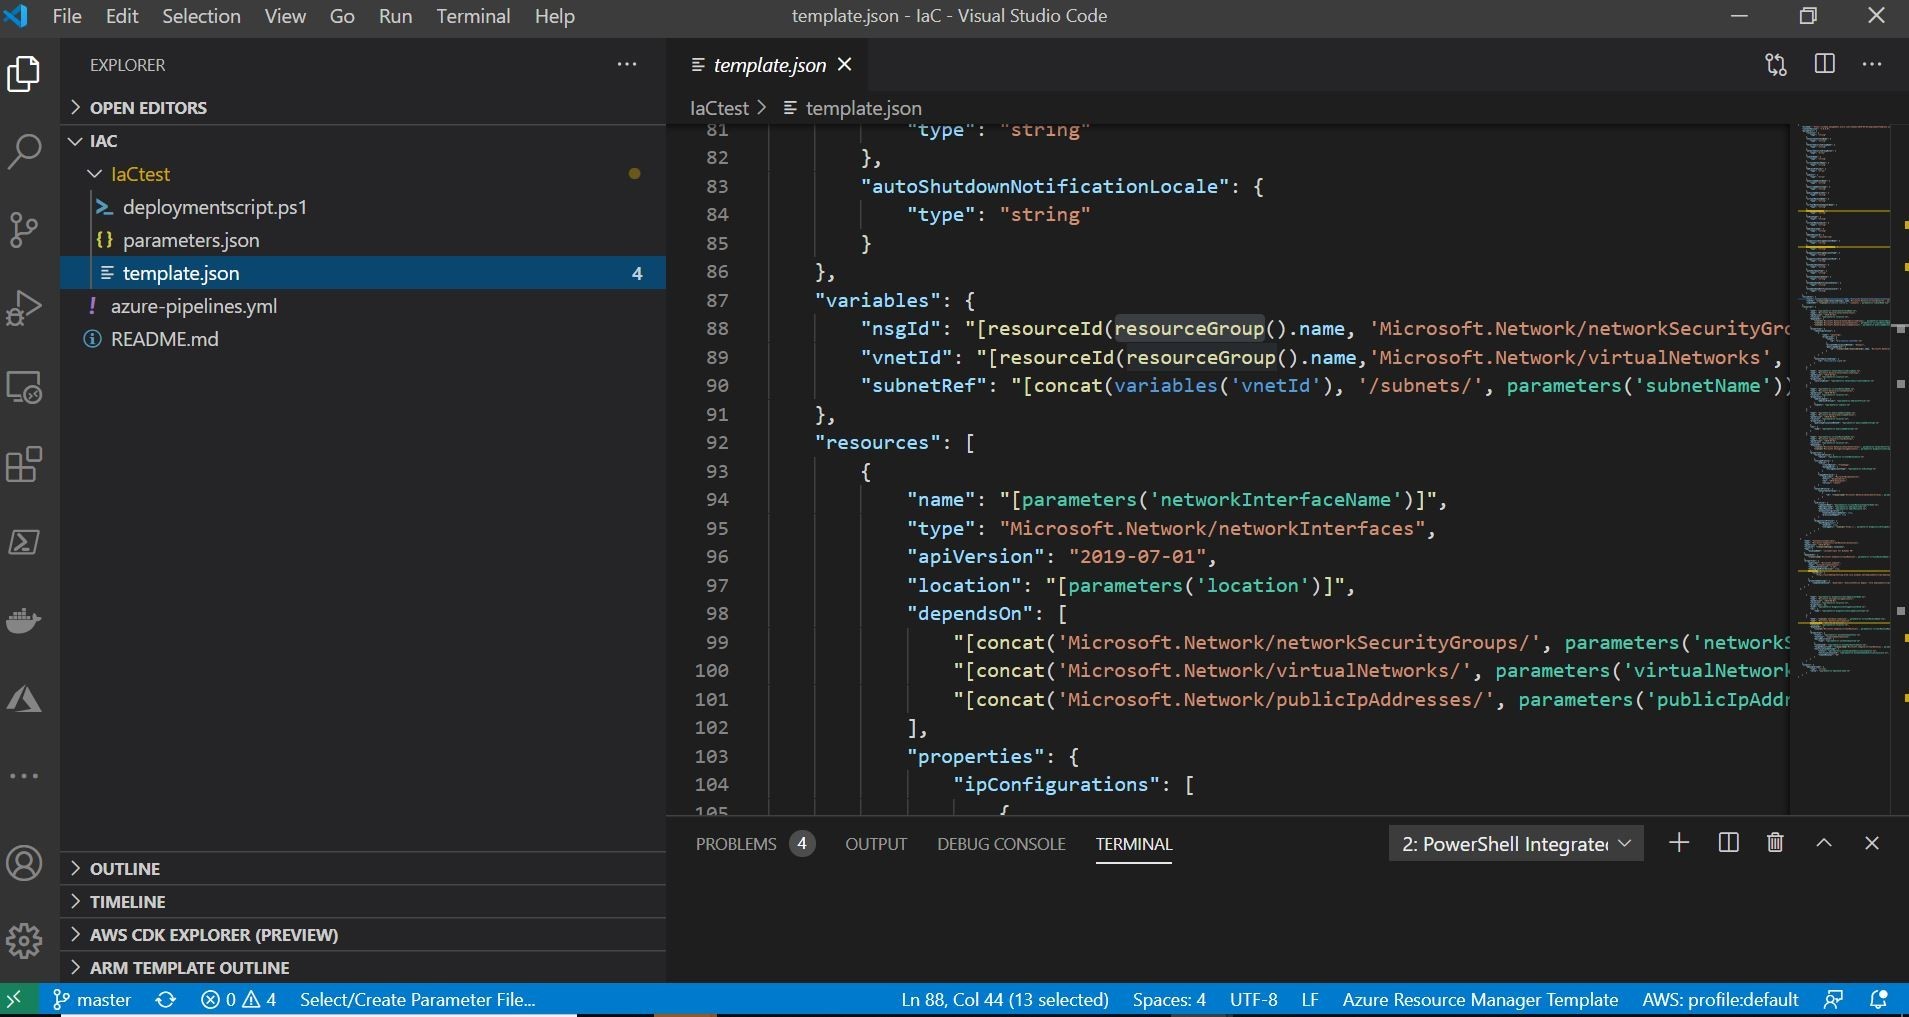Open parameters.json in the explorer
This screenshot has width=1909, height=1017.
191,240
